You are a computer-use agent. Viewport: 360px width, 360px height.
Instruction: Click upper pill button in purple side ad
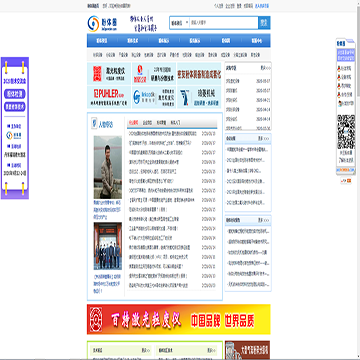[15, 94]
